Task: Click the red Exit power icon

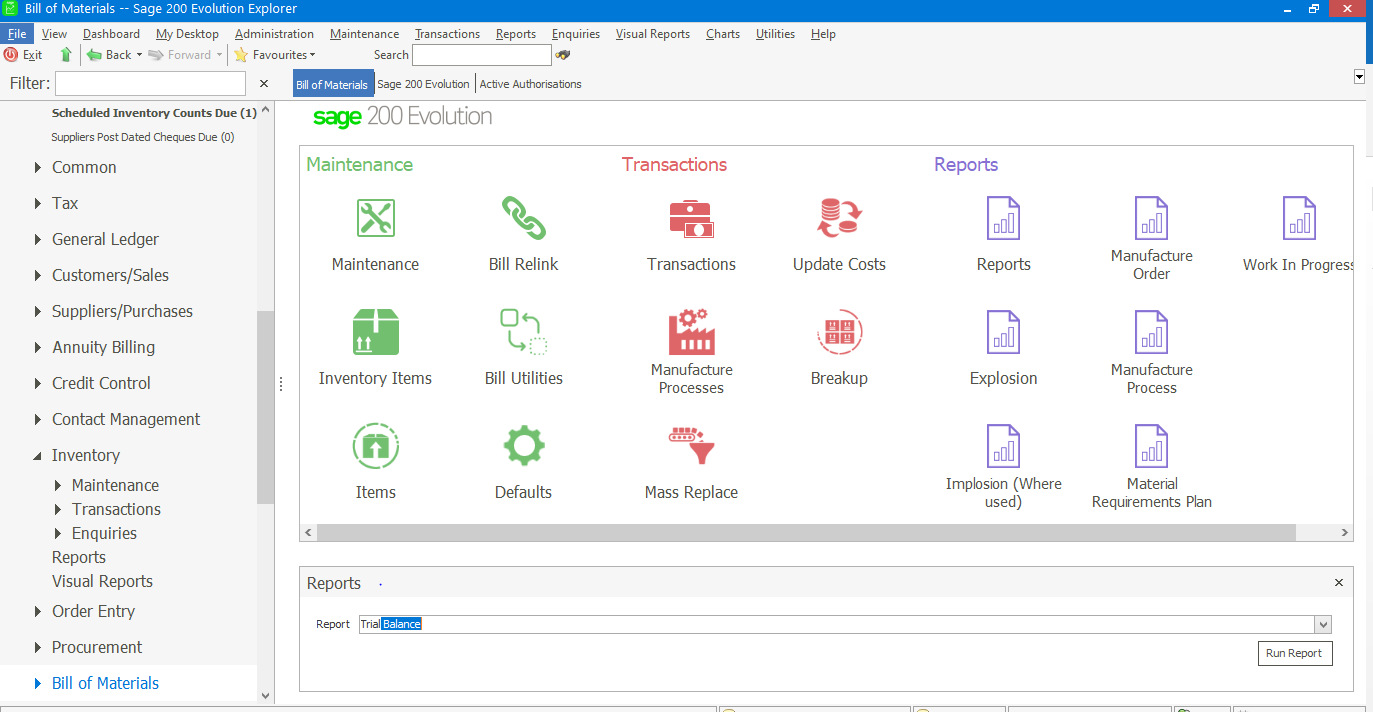Action: (11, 55)
